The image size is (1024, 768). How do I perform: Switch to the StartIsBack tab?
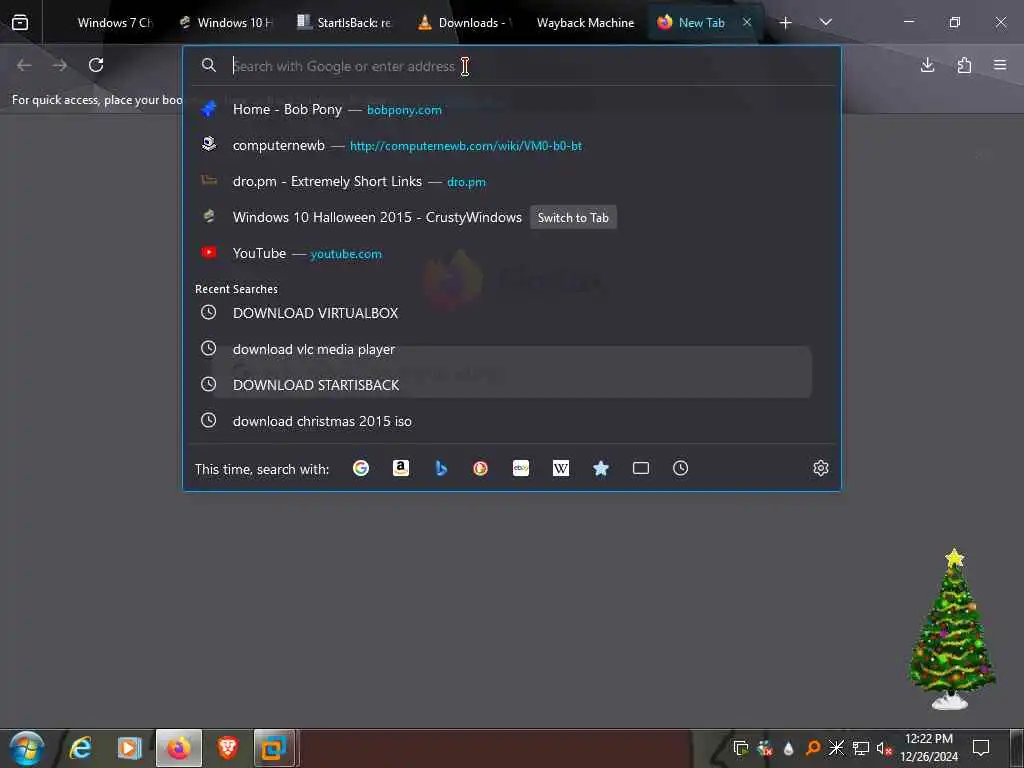click(344, 23)
